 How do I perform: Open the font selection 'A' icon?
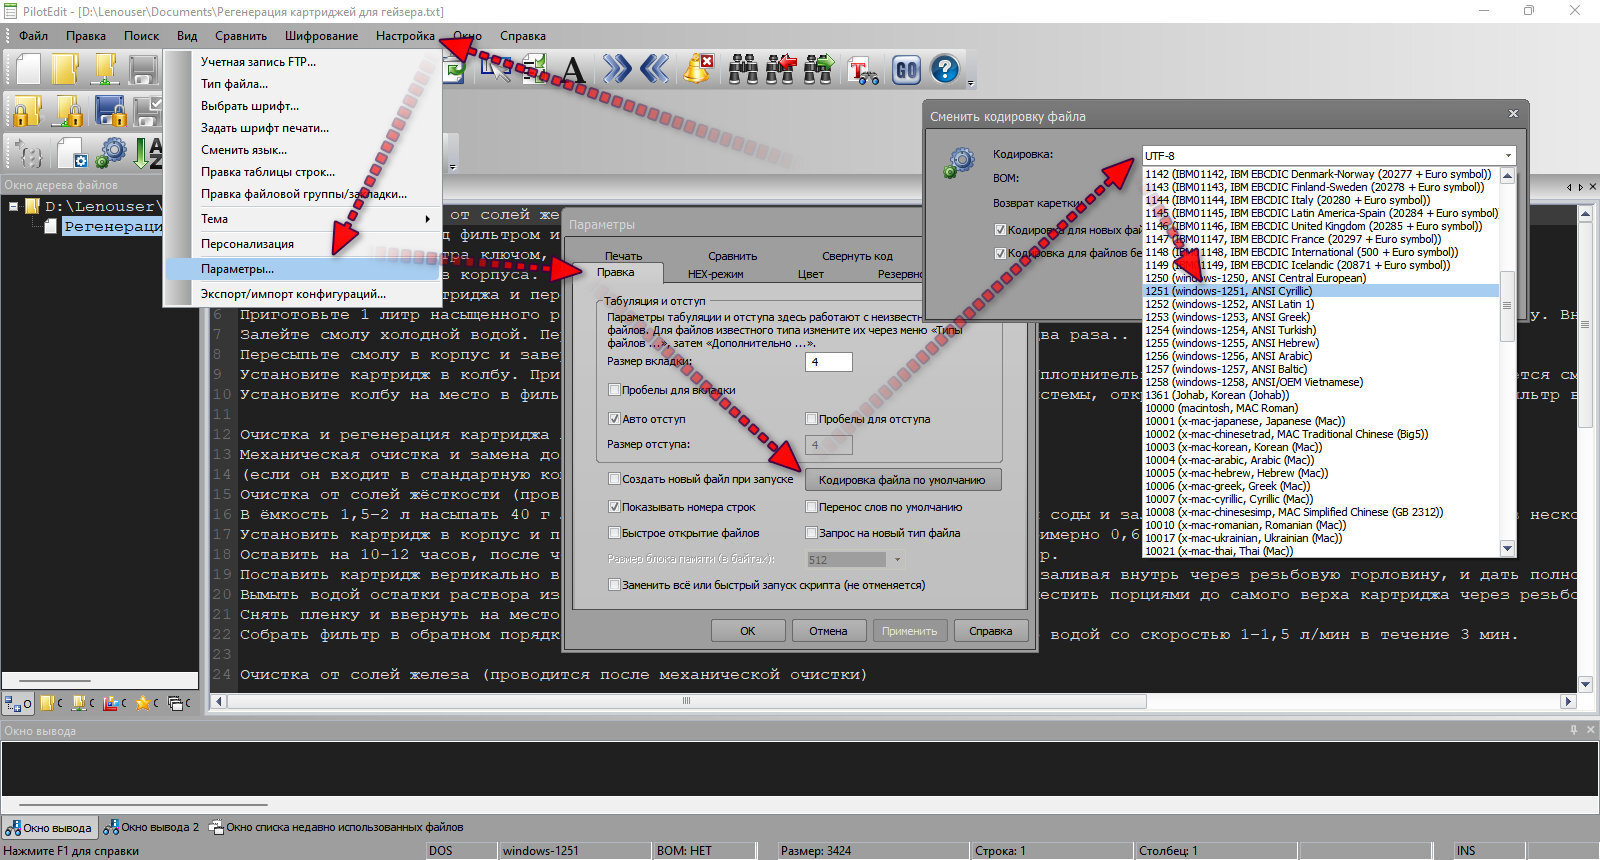[x=572, y=69]
